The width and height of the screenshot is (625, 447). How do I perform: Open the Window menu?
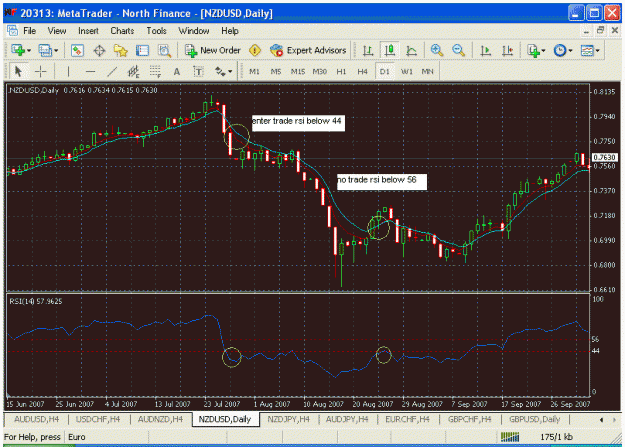[194, 31]
